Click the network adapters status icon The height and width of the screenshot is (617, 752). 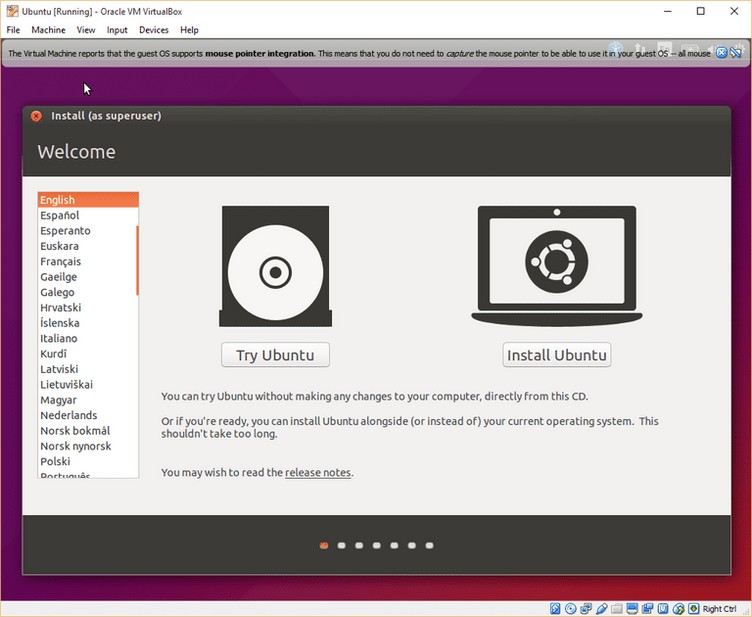click(586, 608)
